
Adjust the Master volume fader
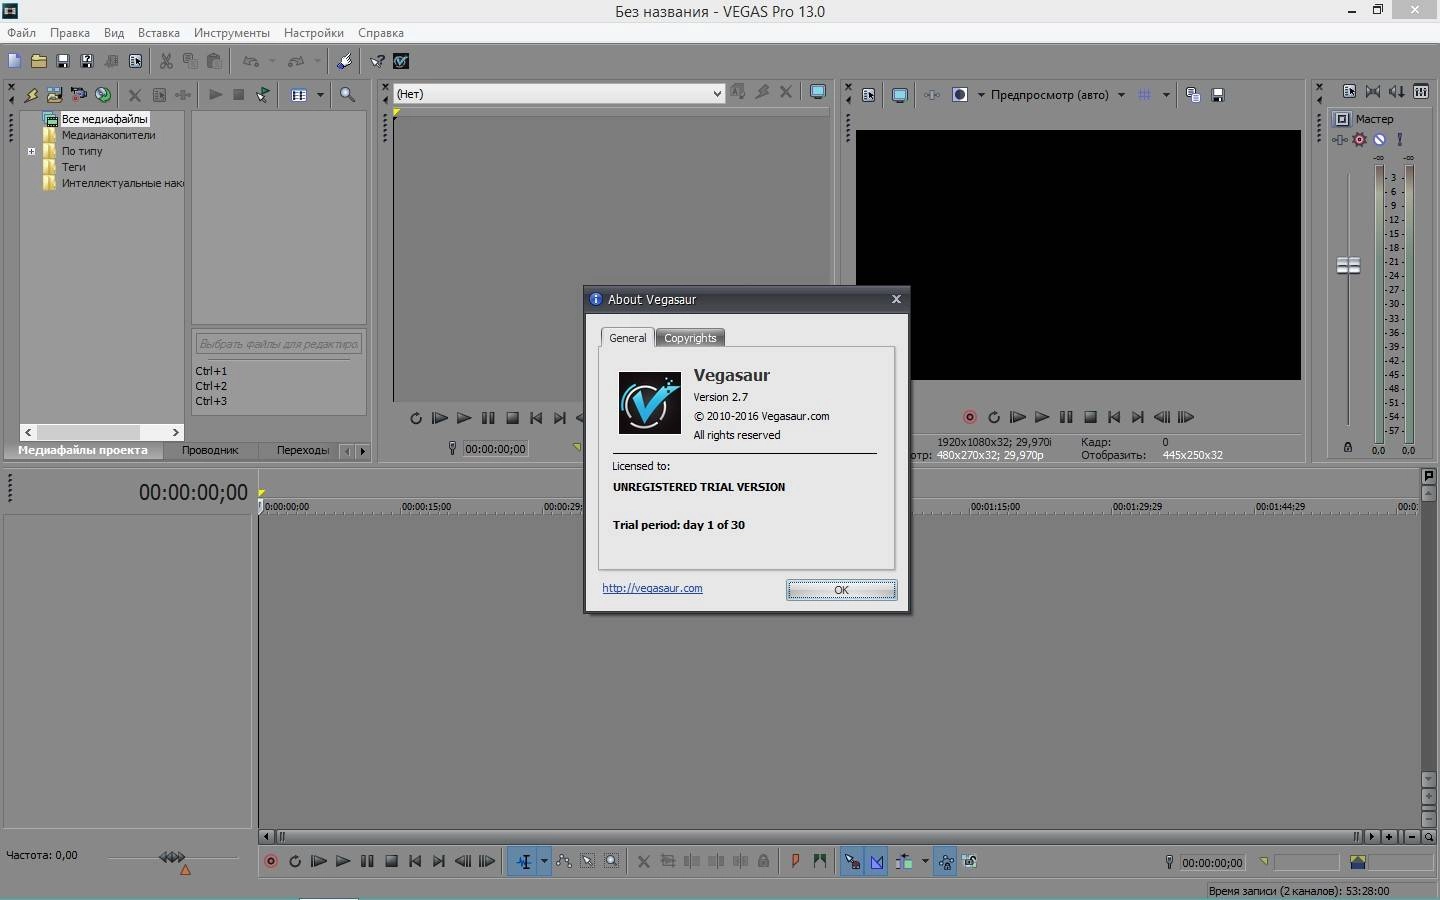(x=1348, y=265)
